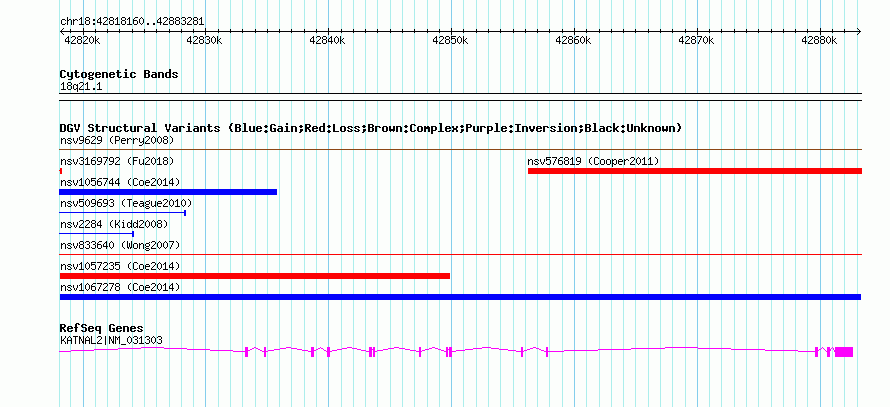Click the 42830k ruler tick label

point(205,41)
